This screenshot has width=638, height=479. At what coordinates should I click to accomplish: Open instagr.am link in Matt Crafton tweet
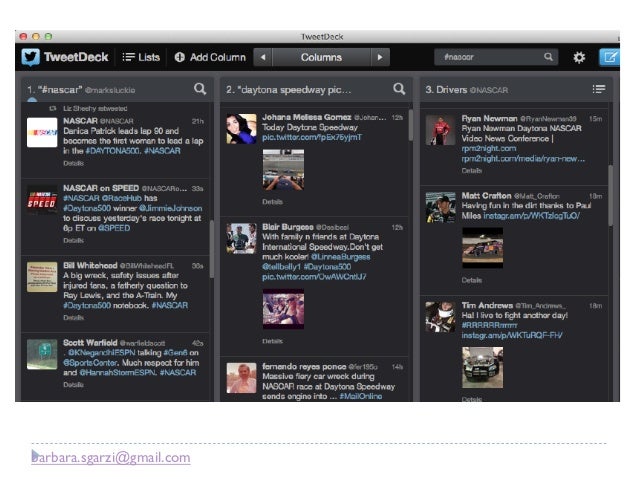(x=531, y=216)
